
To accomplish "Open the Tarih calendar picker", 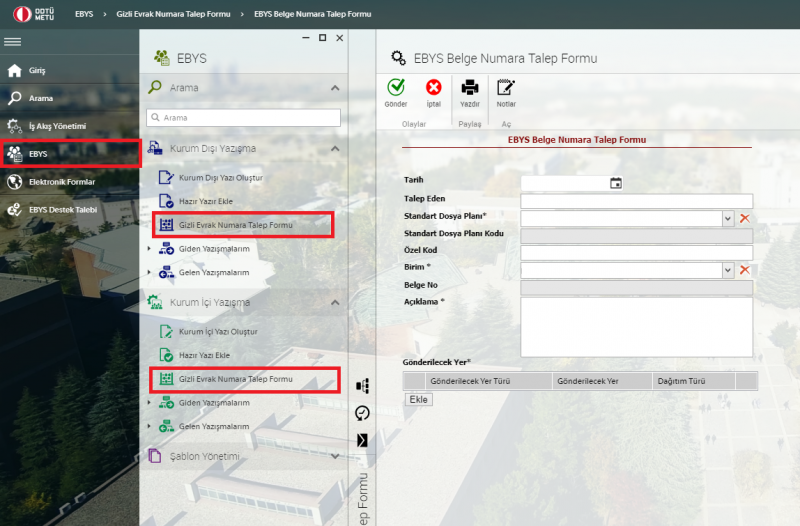I will coord(616,183).
